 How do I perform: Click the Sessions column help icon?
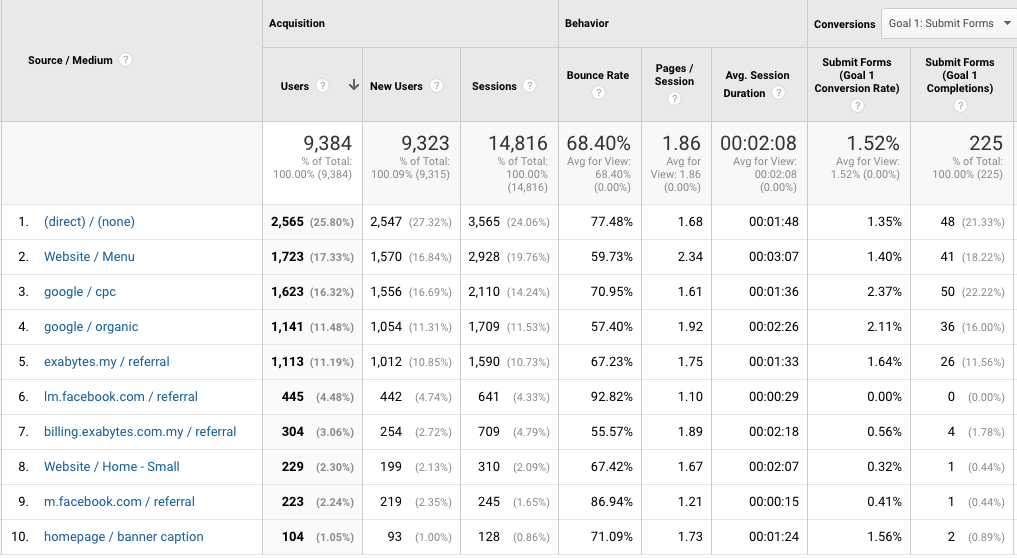tap(530, 86)
